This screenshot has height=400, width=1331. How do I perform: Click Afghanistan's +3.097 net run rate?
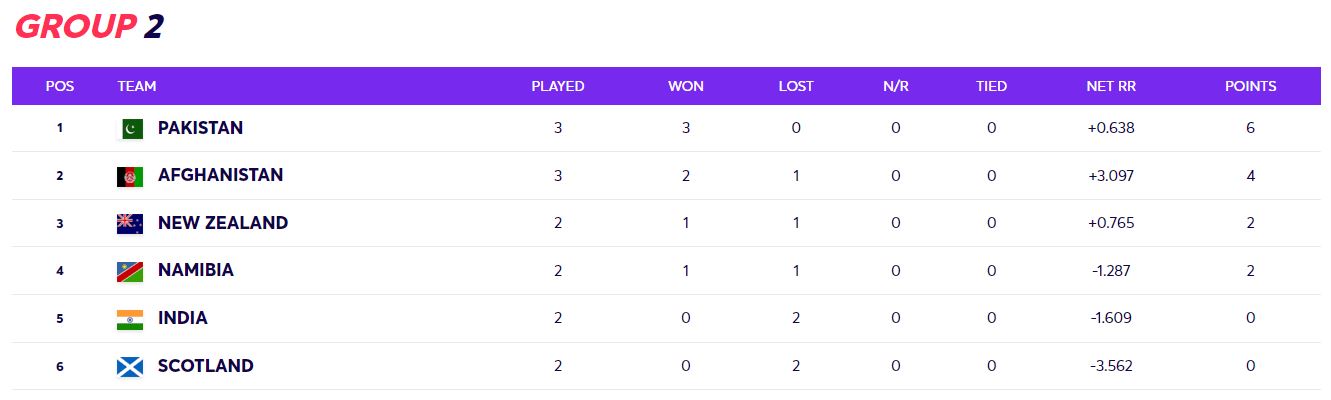click(x=1111, y=176)
